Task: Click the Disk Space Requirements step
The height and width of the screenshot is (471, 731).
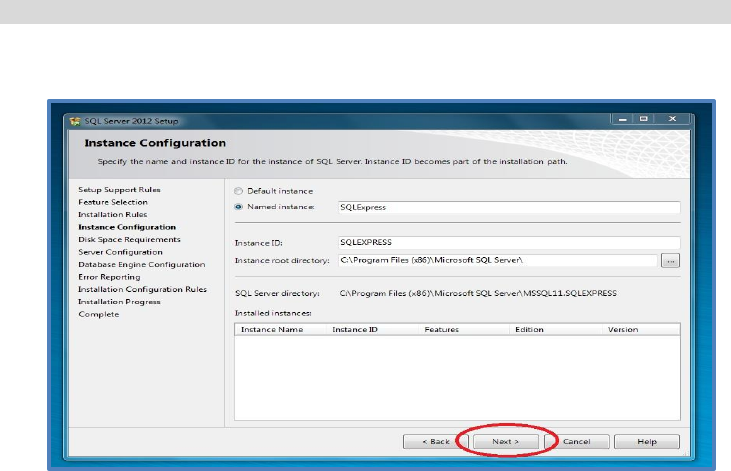Action: click(x=129, y=240)
